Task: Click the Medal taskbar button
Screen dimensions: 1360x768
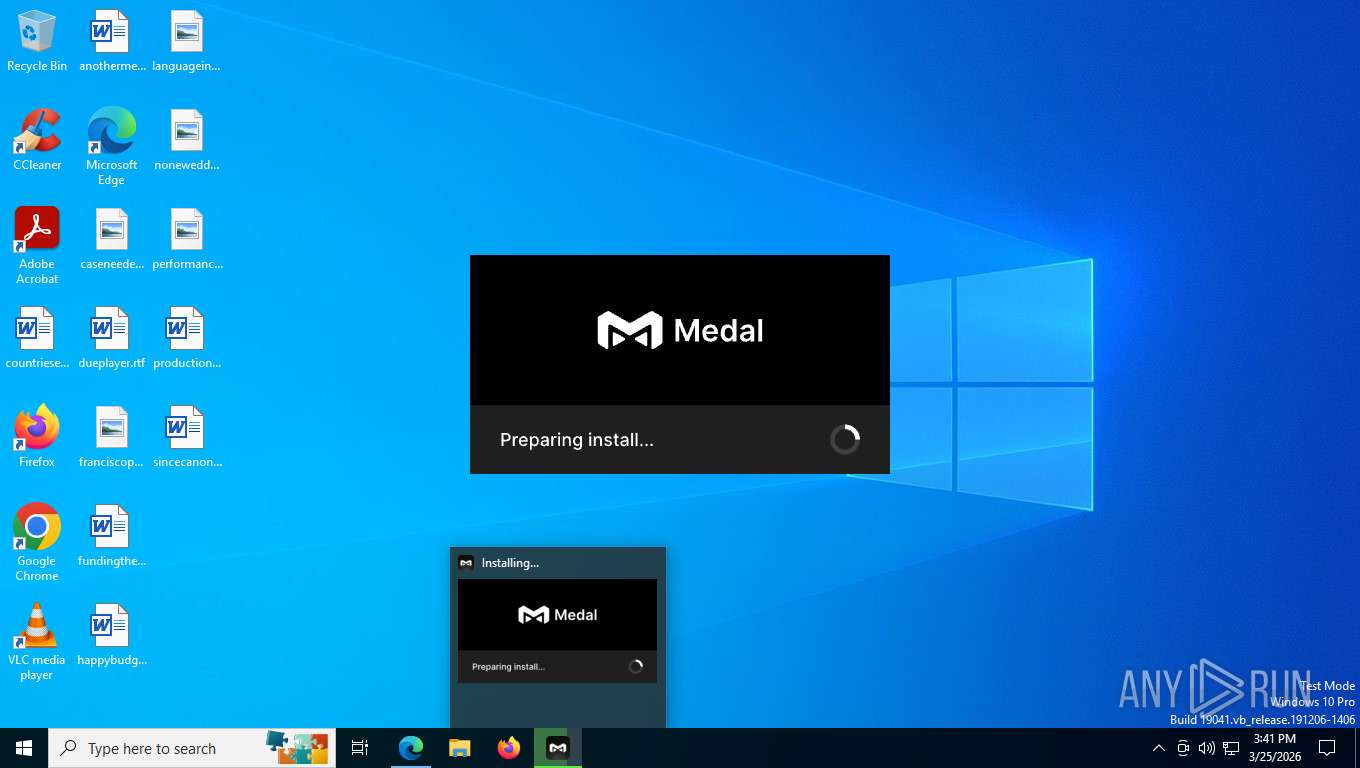Action: [558, 747]
